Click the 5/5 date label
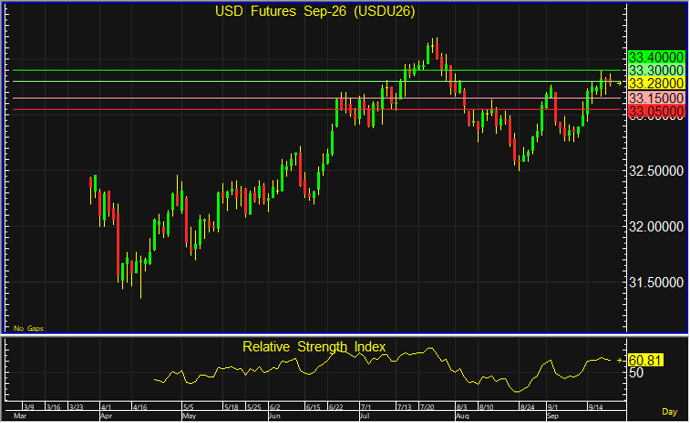690x423 pixels. tap(188, 407)
